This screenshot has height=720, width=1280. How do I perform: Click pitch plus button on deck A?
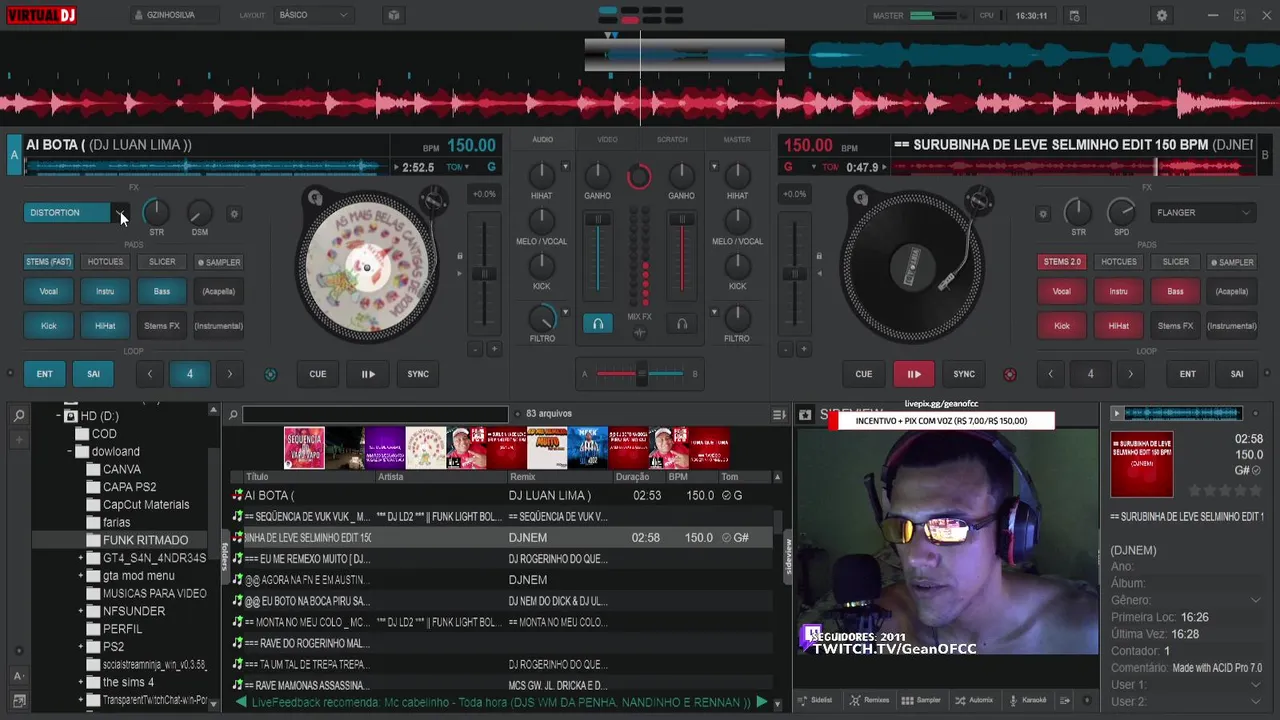tap(493, 349)
